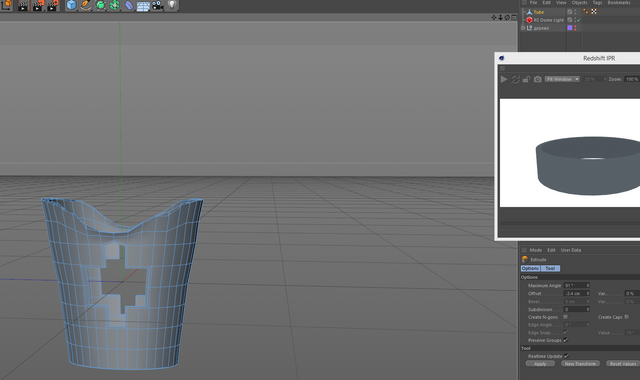Select the Tube object in Object Manager
Viewport: 640px width, 380px height.
(x=539, y=12)
